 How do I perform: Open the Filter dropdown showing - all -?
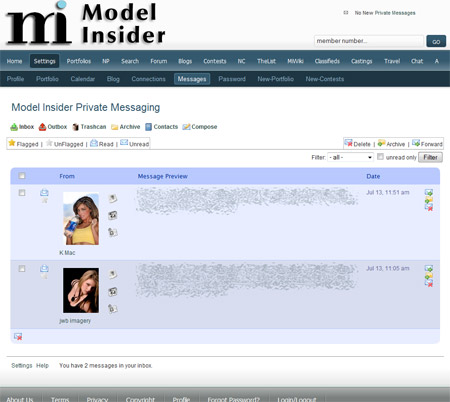click(x=350, y=157)
